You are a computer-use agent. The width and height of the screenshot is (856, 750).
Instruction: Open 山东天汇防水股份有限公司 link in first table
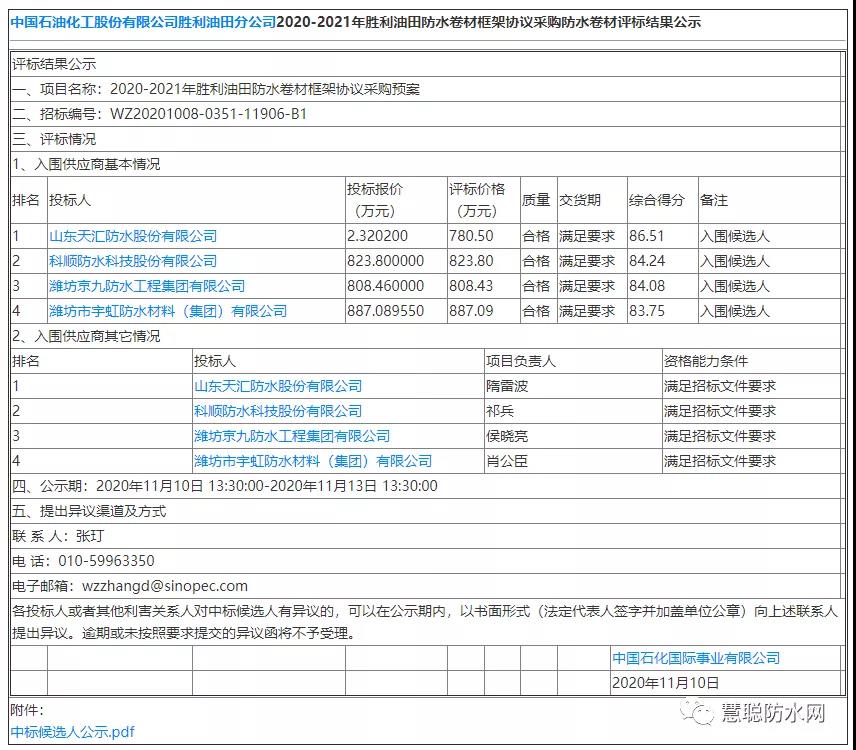click(133, 236)
